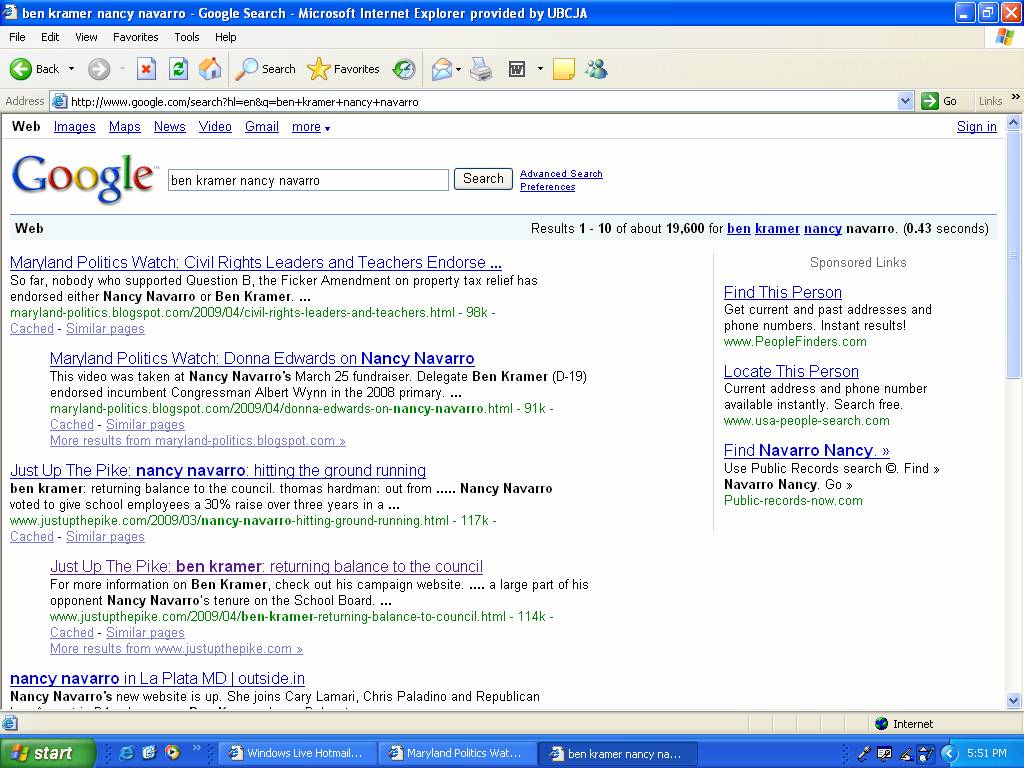Open the Tools menu
The width and height of the screenshot is (1024, 768).
[186, 37]
